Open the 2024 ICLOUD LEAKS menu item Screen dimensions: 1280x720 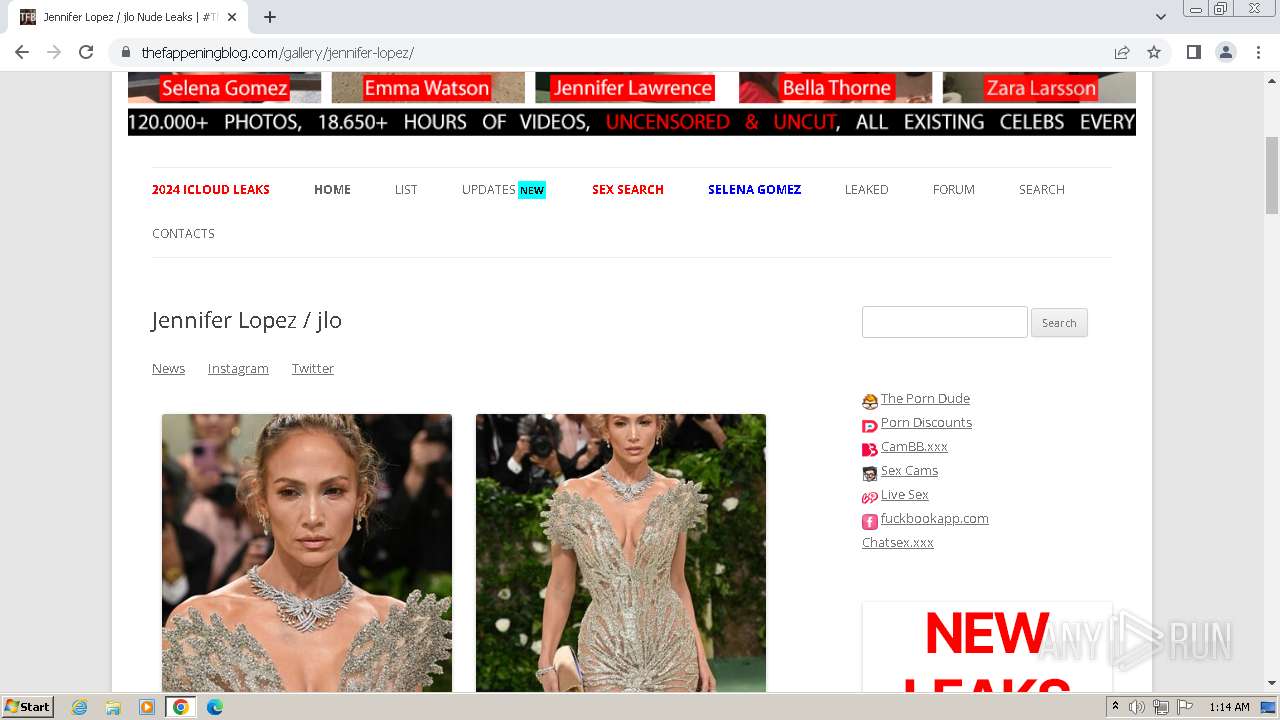[x=211, y=189]
